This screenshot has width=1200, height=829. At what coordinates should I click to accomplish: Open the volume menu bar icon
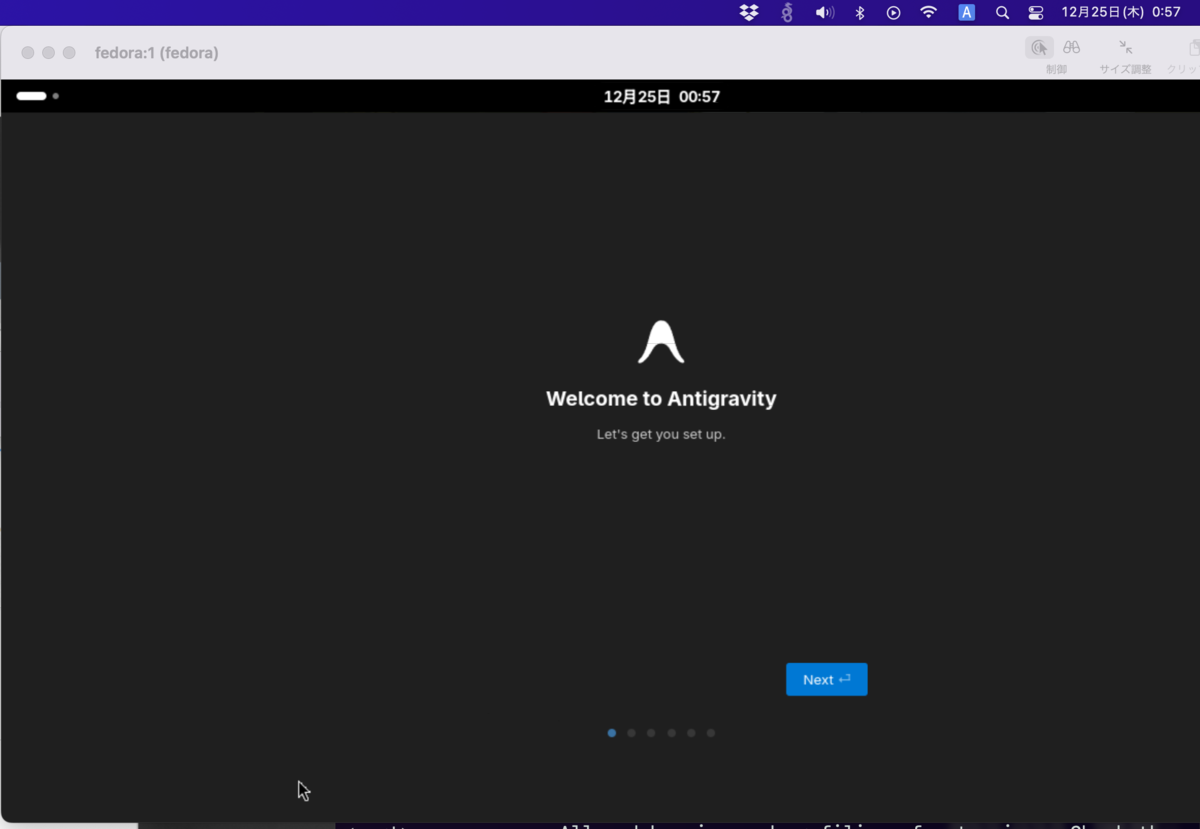pos(824,13)
